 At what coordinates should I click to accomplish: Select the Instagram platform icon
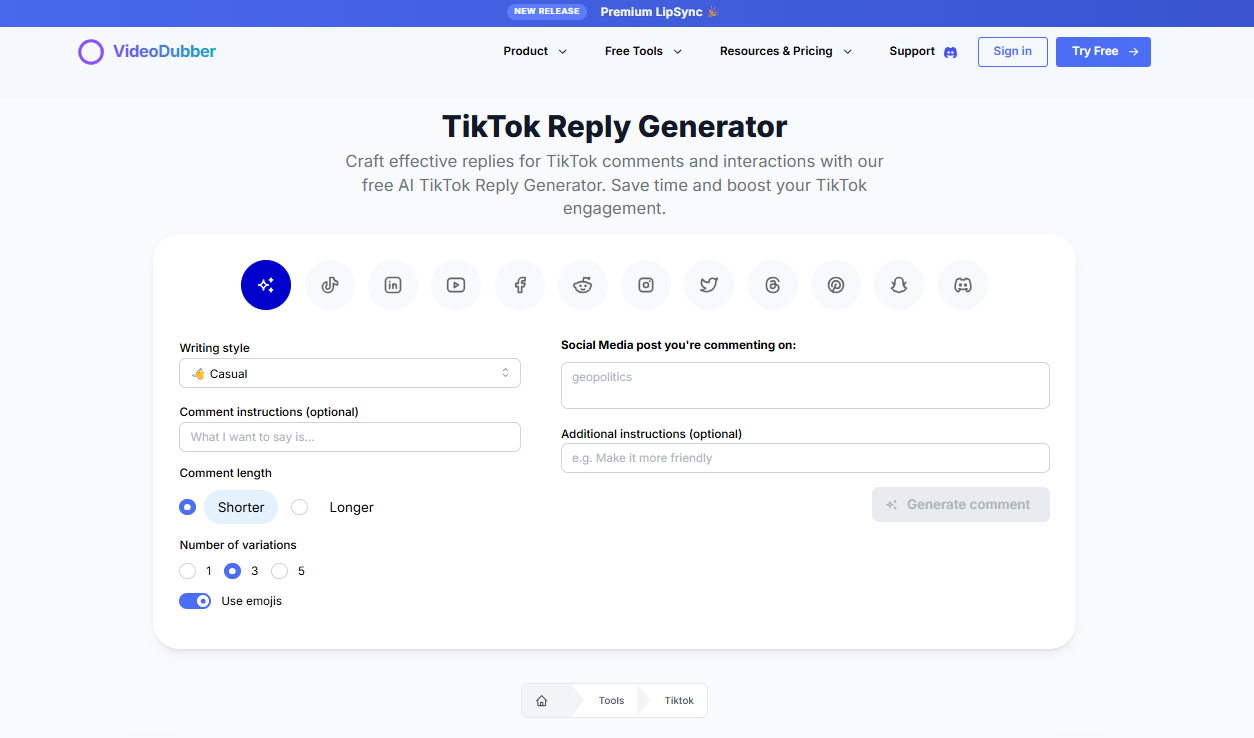tap(646, 285)
